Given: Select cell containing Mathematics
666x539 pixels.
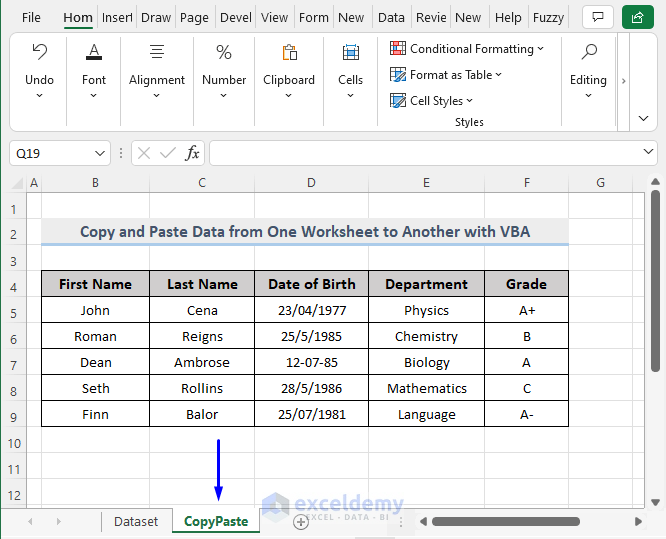Looking at the screenshot, I should (426, 388).
